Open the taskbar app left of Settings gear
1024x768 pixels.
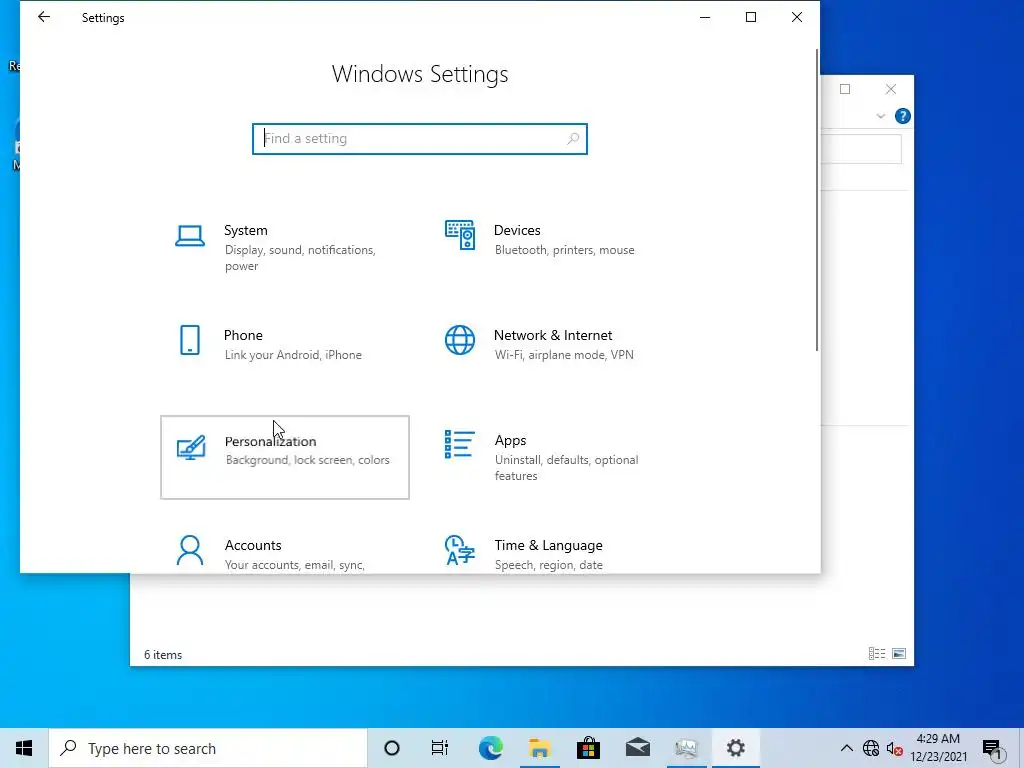686,748
